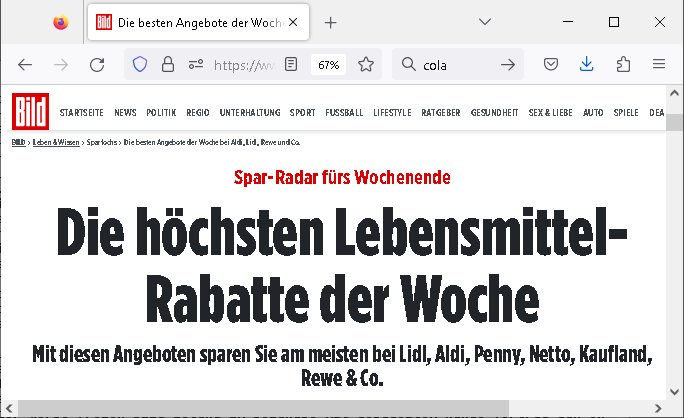Open the Firefox application menu
Screen dimensions: 684x418
pos(659,64)
